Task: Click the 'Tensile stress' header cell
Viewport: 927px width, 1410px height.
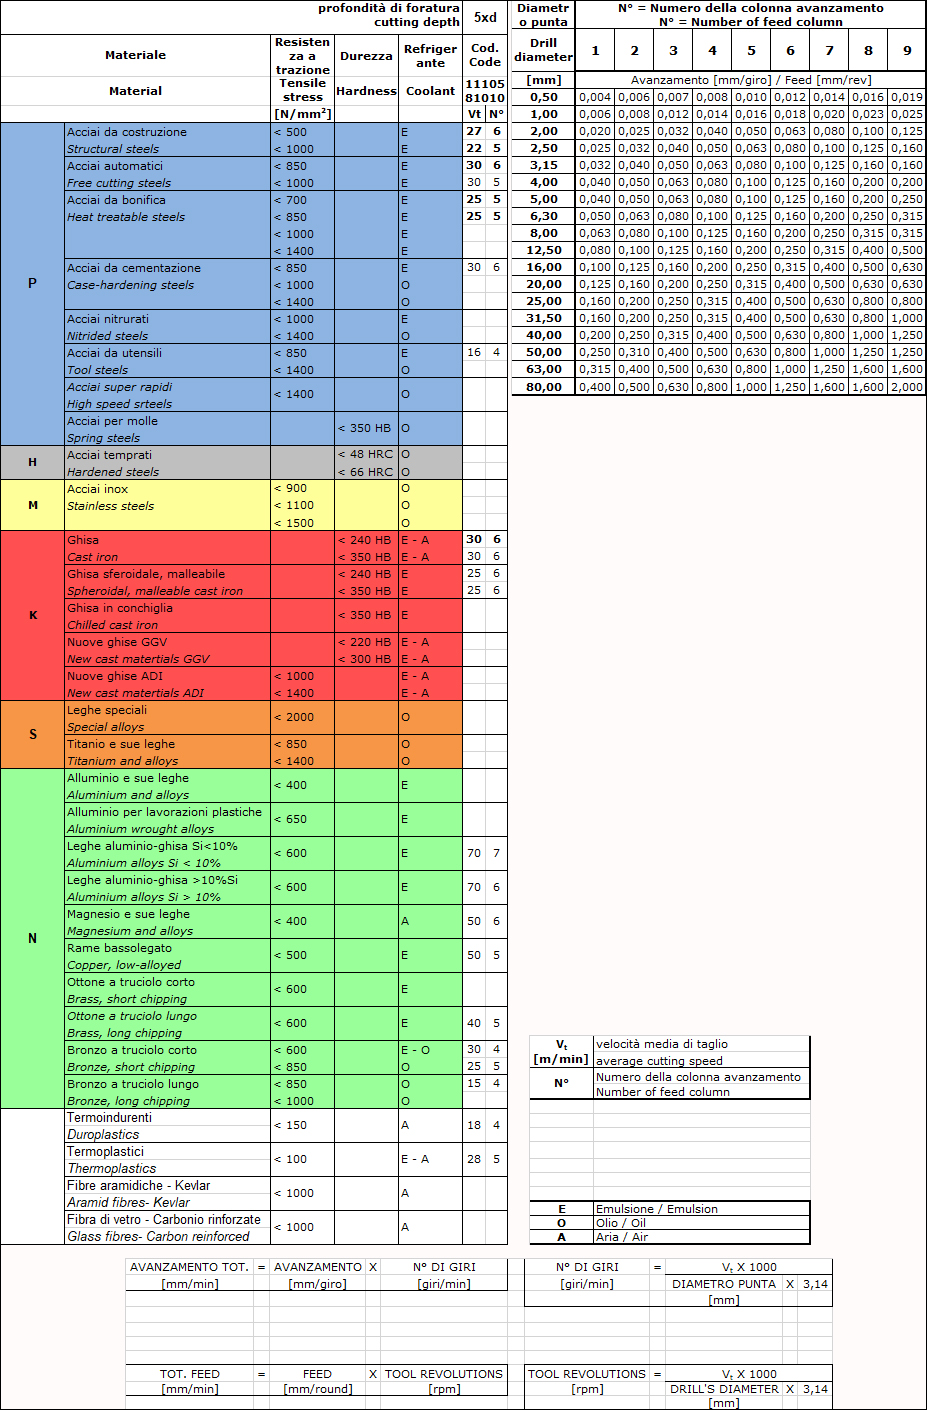Action: click(302, 90)
